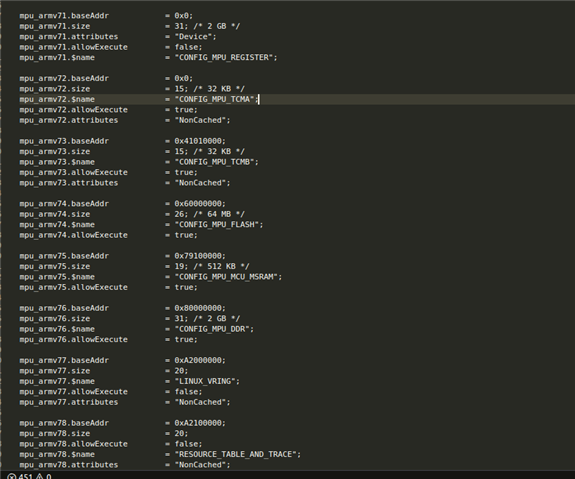This screenshot has width=575, height=479.
Task: Click the text "mpu_armv78.baseAddr"
Action: (64, 423)
